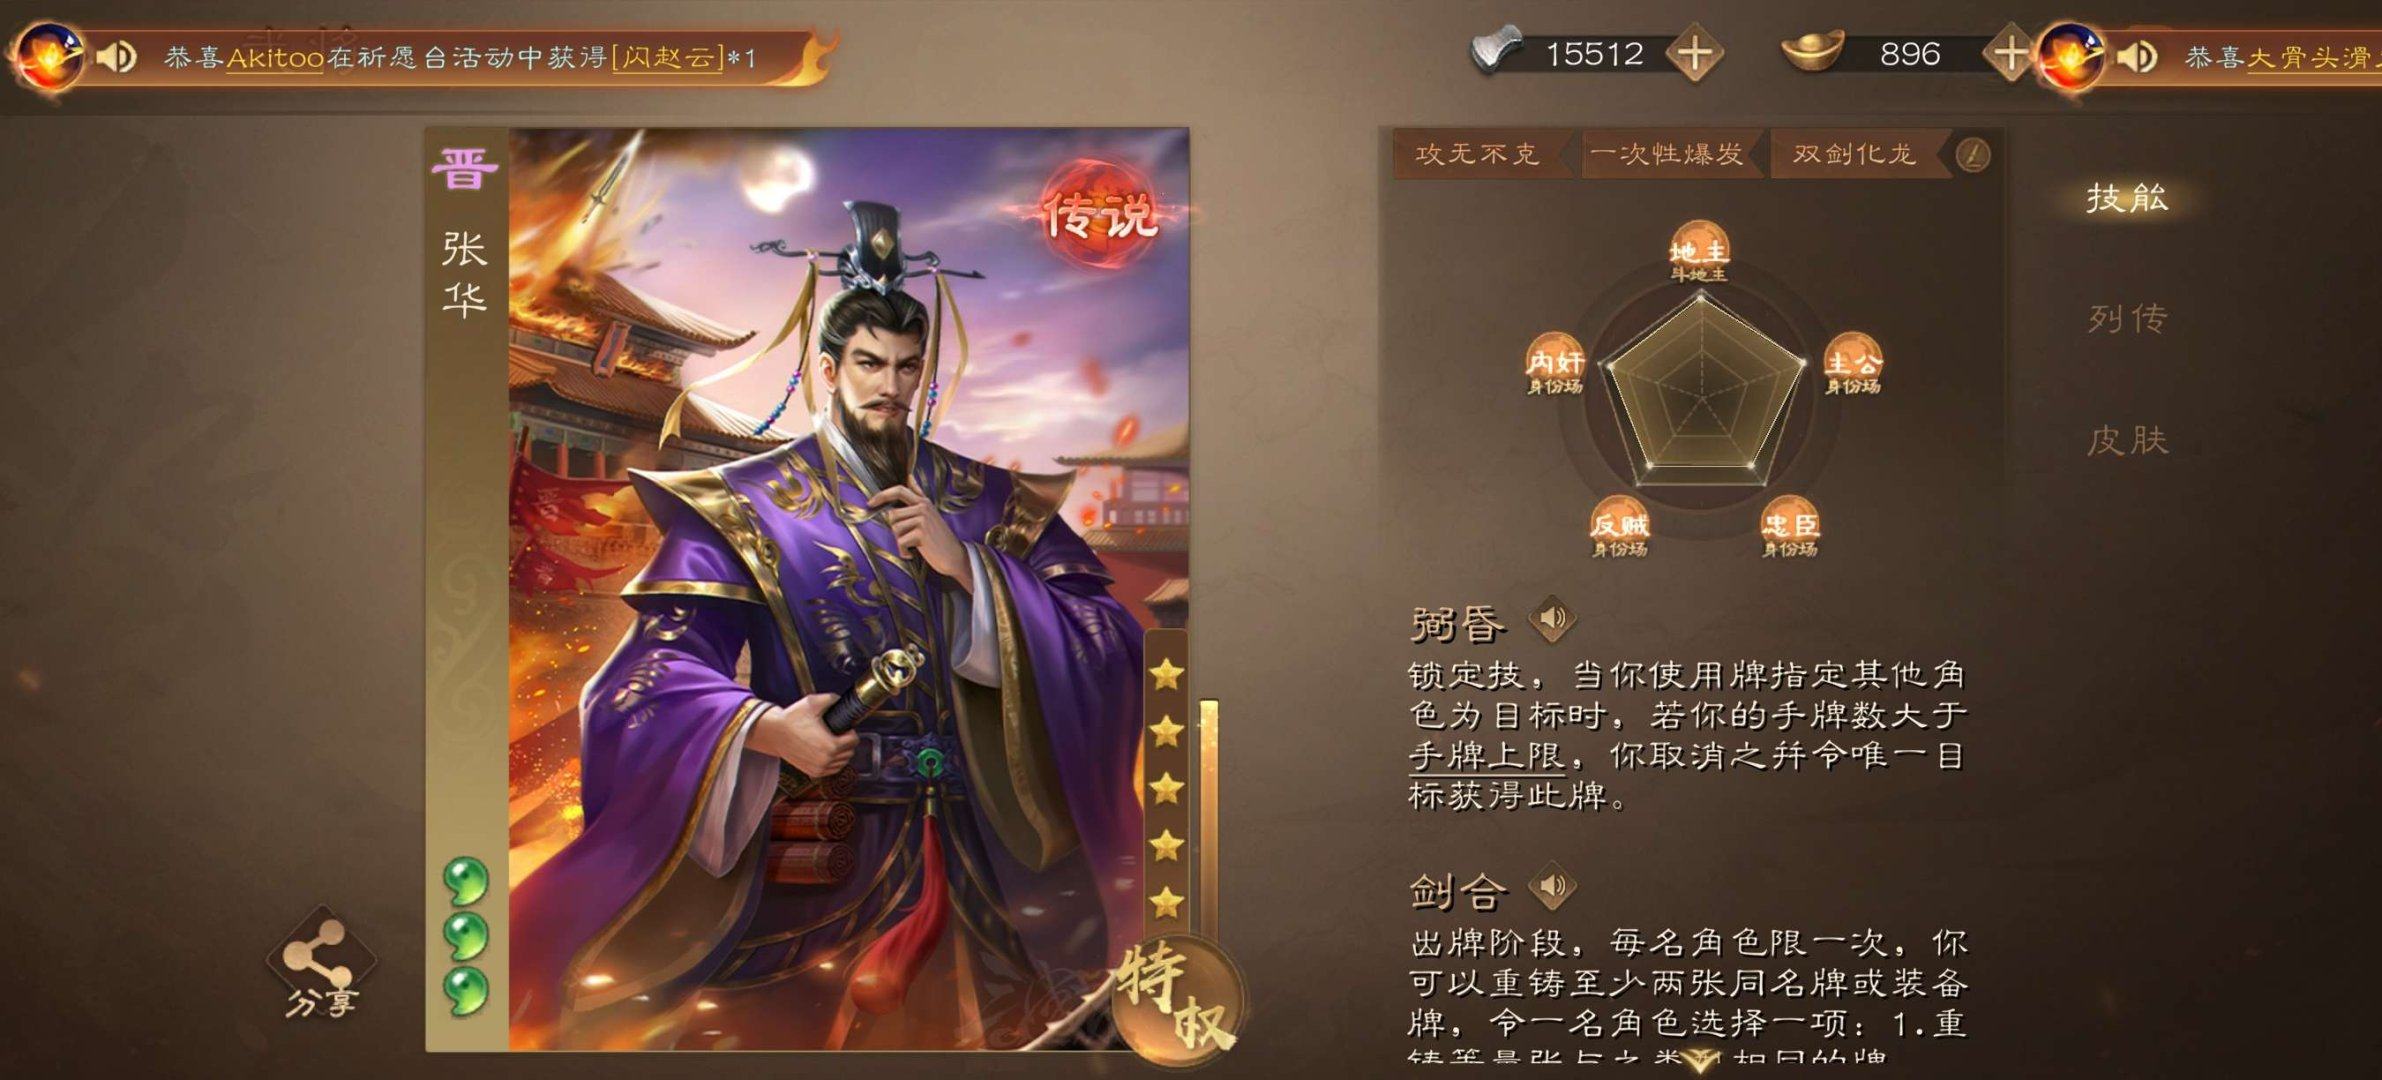The height and width of the screenshot is (1080, 2382).
Task: Select the 内奸 role node
Action: [x=1554, y=365]
